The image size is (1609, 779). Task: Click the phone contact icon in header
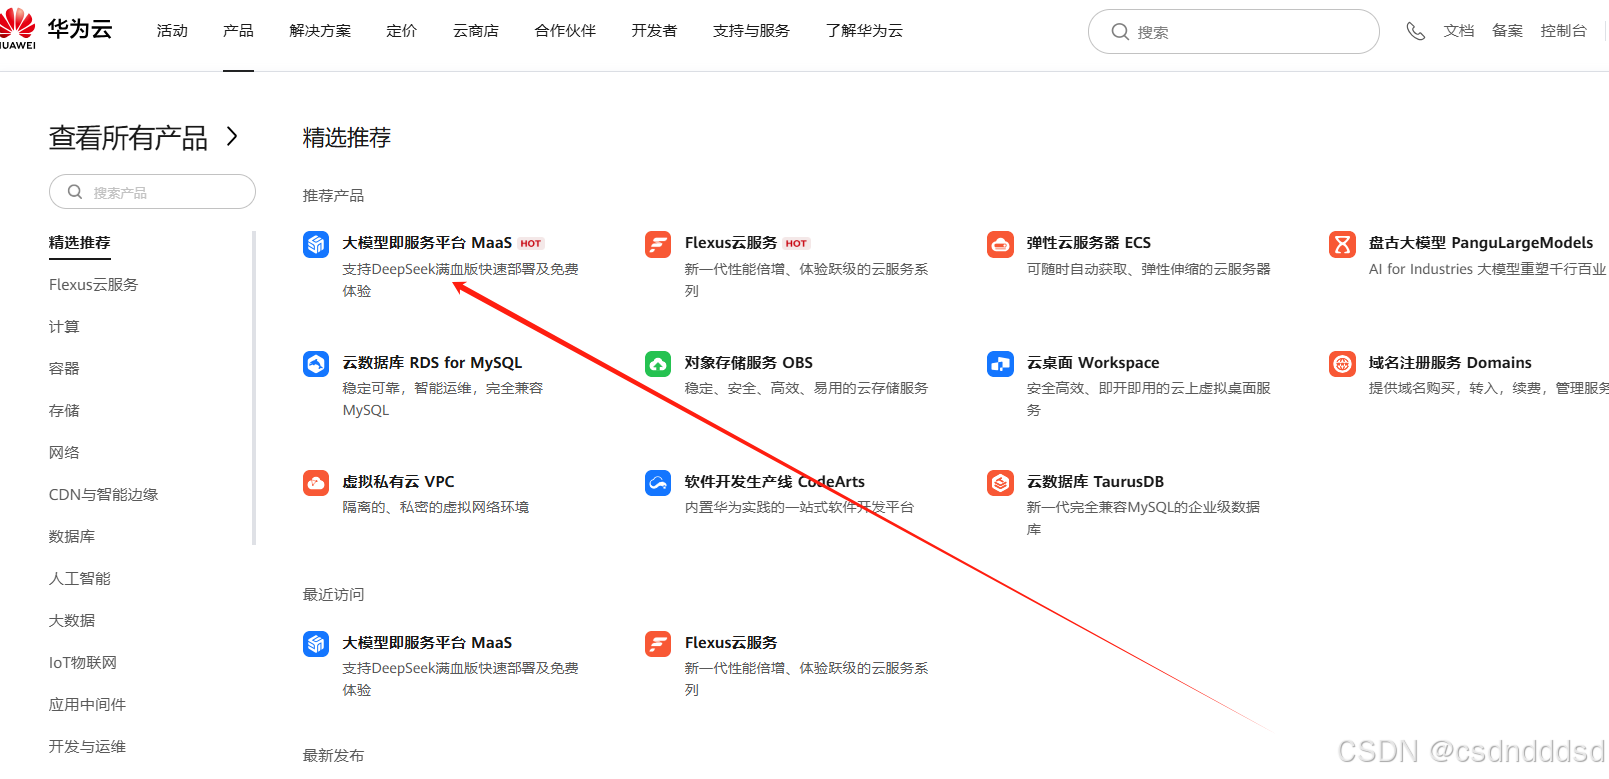tap(1415, 31)
